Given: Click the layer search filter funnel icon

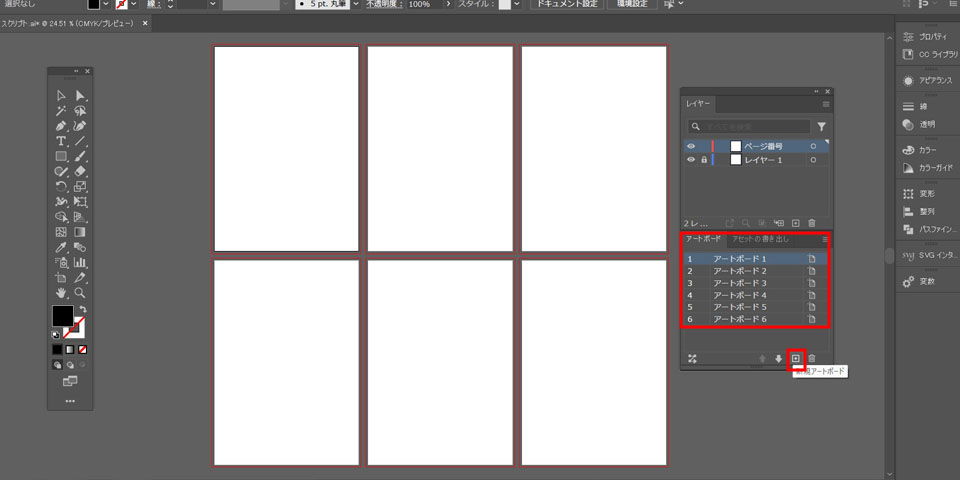Looking at the screenshot, I should pos(821,127).
